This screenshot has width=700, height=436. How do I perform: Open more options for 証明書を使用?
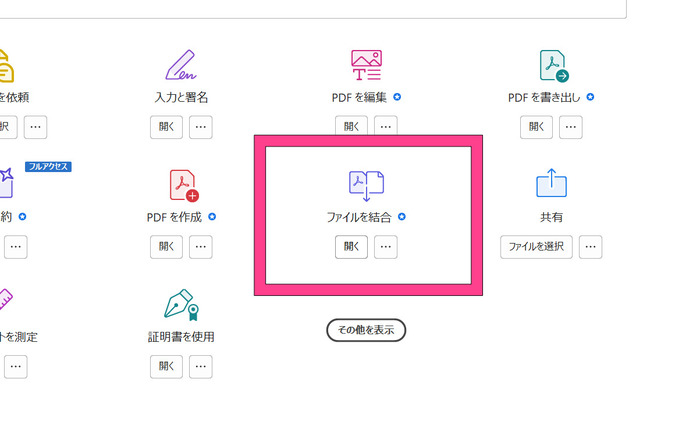coord(200,366)
